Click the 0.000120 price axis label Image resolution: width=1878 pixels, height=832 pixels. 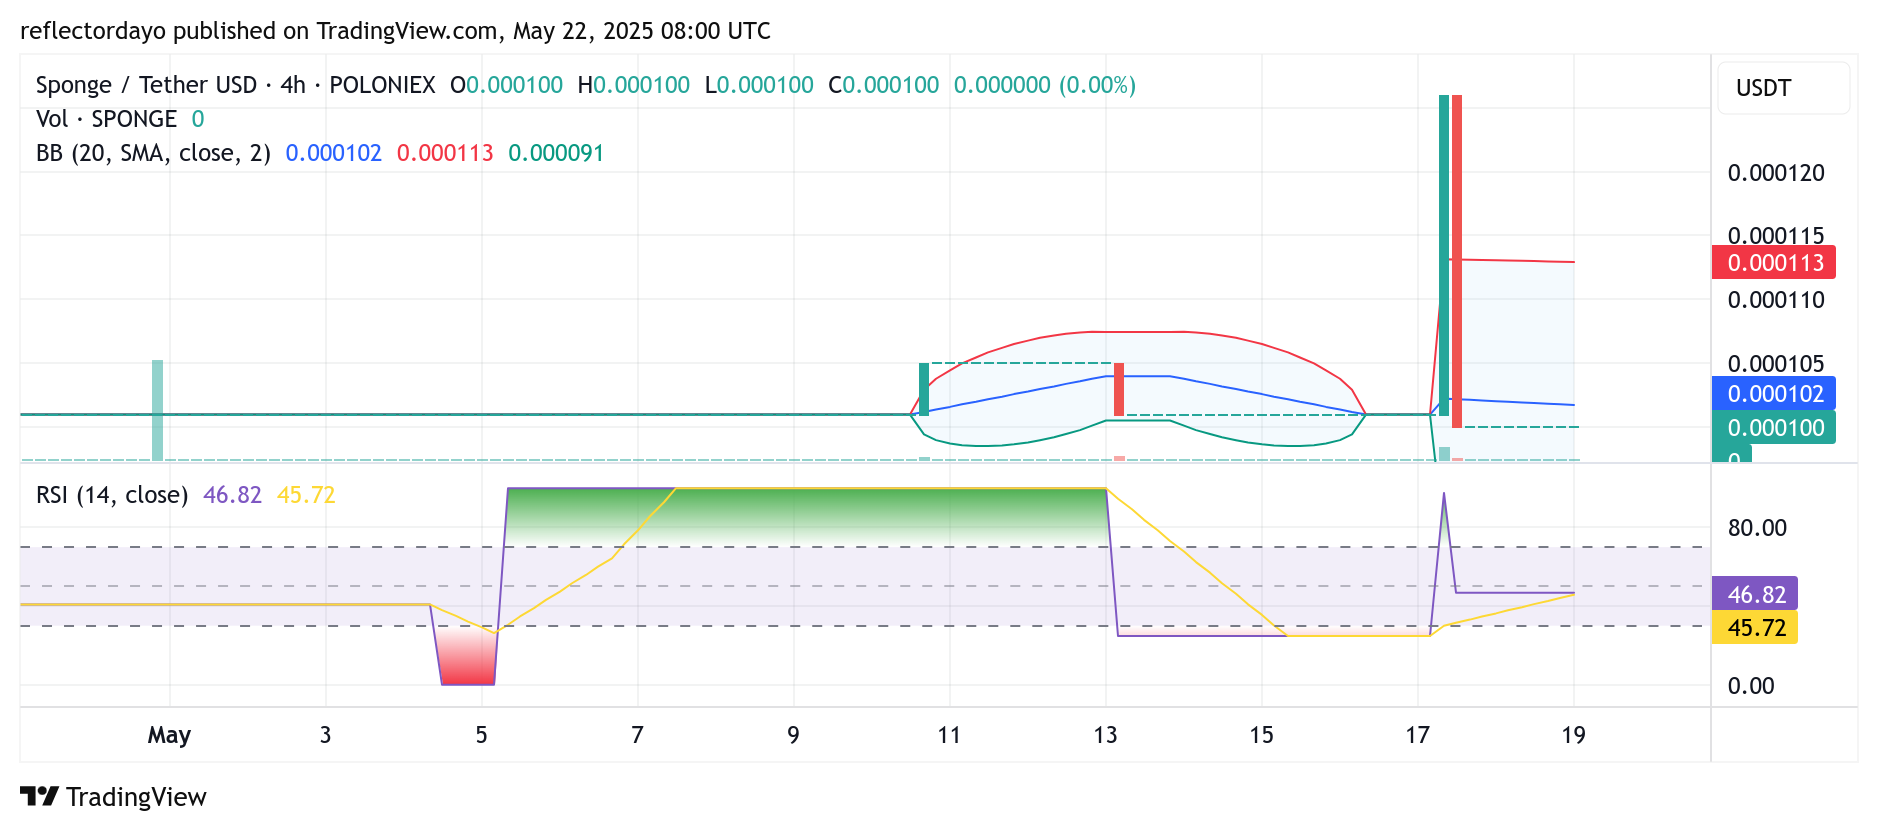click(1776, 173)
